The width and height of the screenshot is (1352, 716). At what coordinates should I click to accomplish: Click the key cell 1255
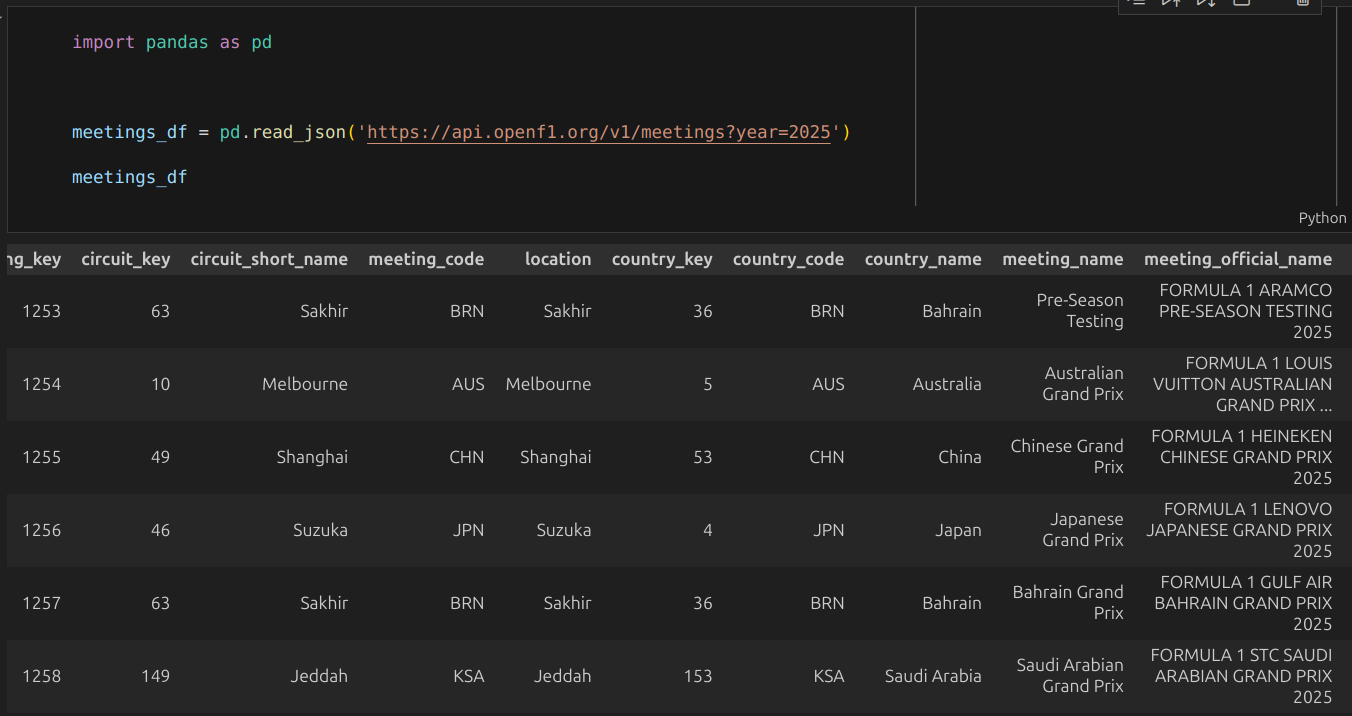(x=42, y=457)
